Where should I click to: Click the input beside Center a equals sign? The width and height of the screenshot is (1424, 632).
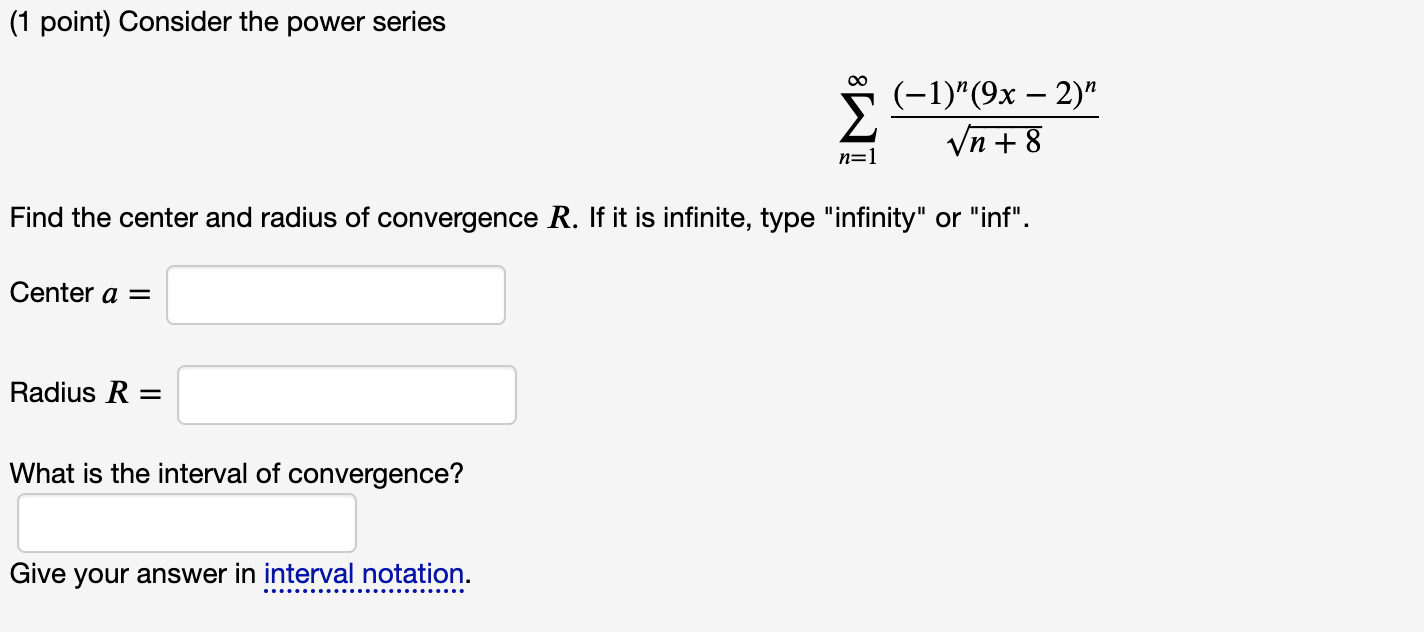[335, 294]
